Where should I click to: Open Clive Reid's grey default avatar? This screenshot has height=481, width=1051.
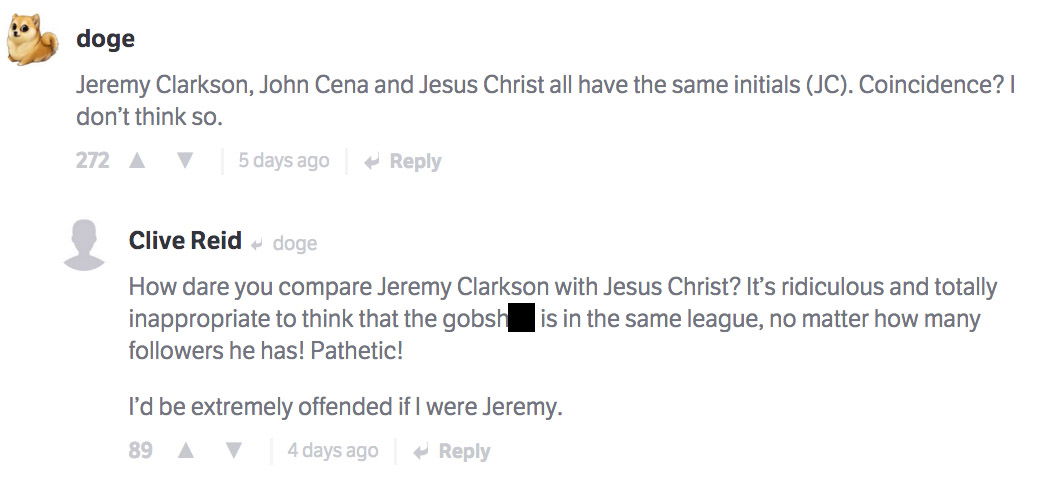pyautogui.click(x=85, y=244)
